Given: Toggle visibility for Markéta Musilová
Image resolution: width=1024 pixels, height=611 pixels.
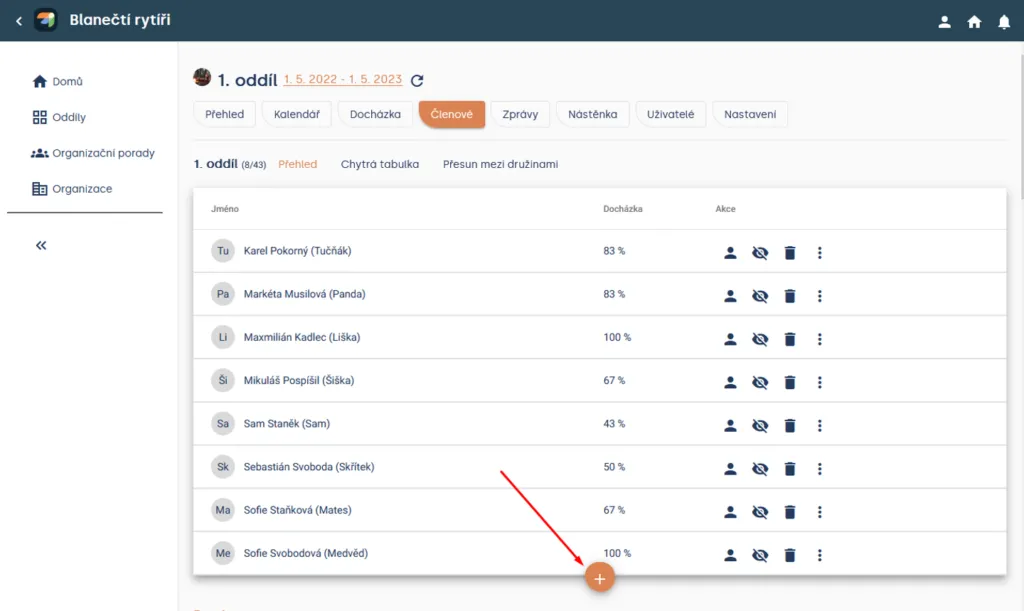Looking at the screenshot, I should 760,296.
